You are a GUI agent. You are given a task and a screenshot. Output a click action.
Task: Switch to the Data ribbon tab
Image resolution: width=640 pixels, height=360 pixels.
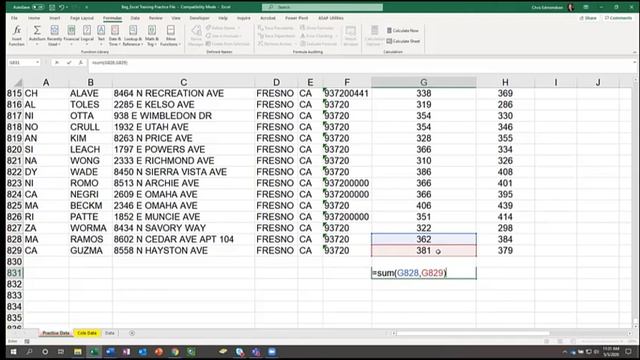pyautogui.click(x=135, y=18)
